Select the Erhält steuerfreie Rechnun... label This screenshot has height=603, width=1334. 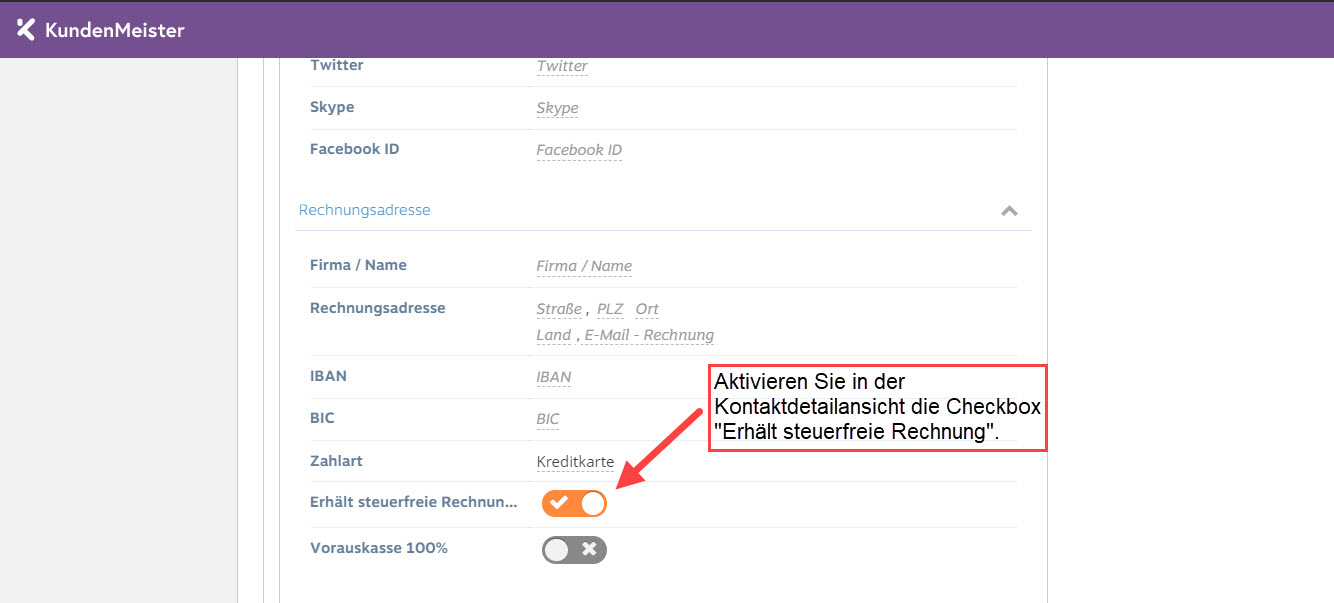point(414,502)
